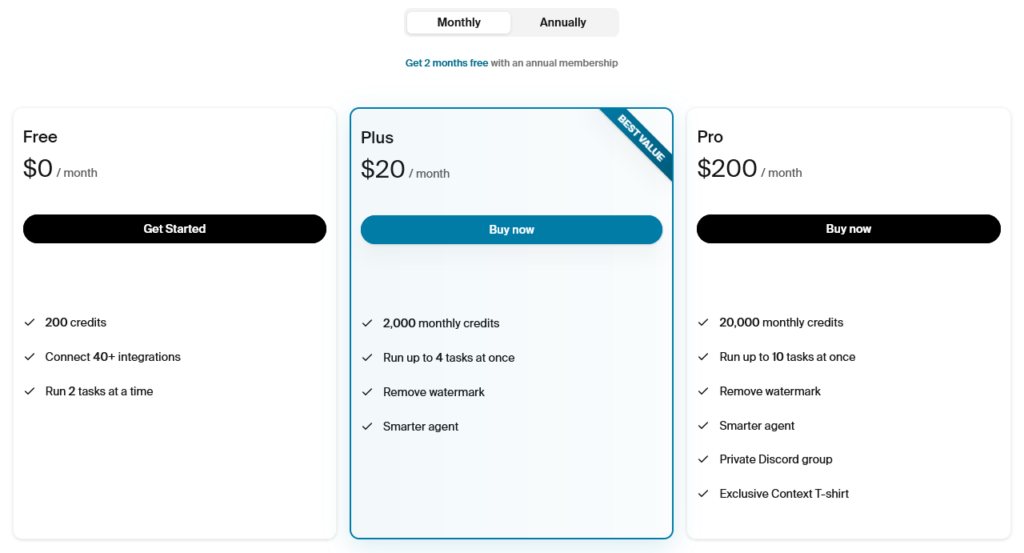Click checkmark beside Run up to 4 tasks
Screen dimensions: 1024x553
(367, 358)
